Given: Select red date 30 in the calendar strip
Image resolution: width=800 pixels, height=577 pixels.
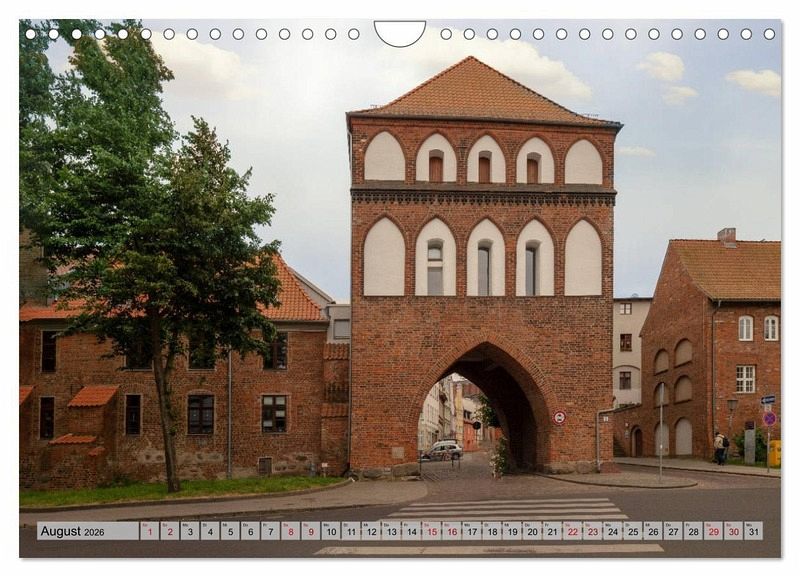Looking at the screenshot, I should [734, 531].
